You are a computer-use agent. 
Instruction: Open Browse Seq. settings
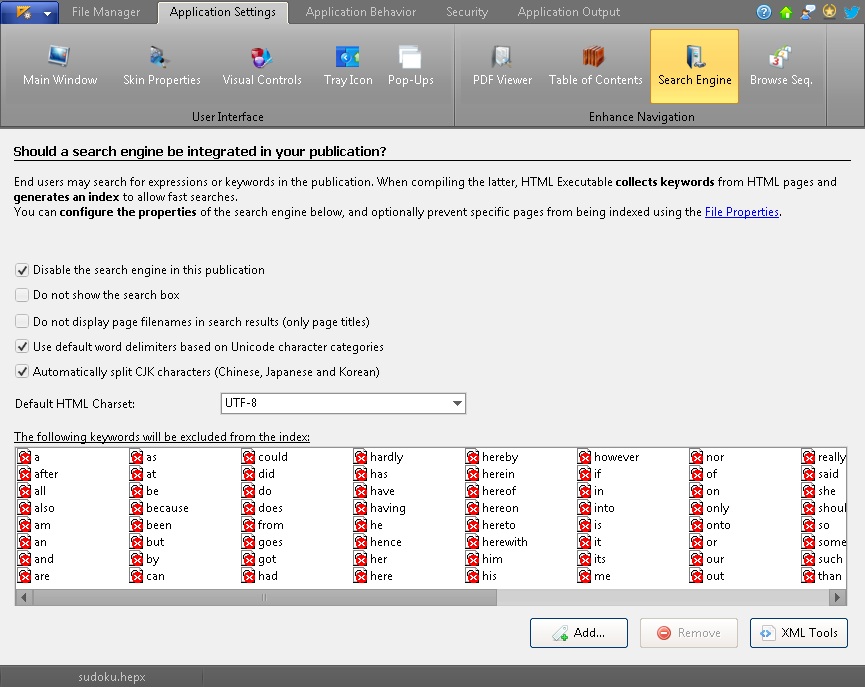click(x=781, y=66)
